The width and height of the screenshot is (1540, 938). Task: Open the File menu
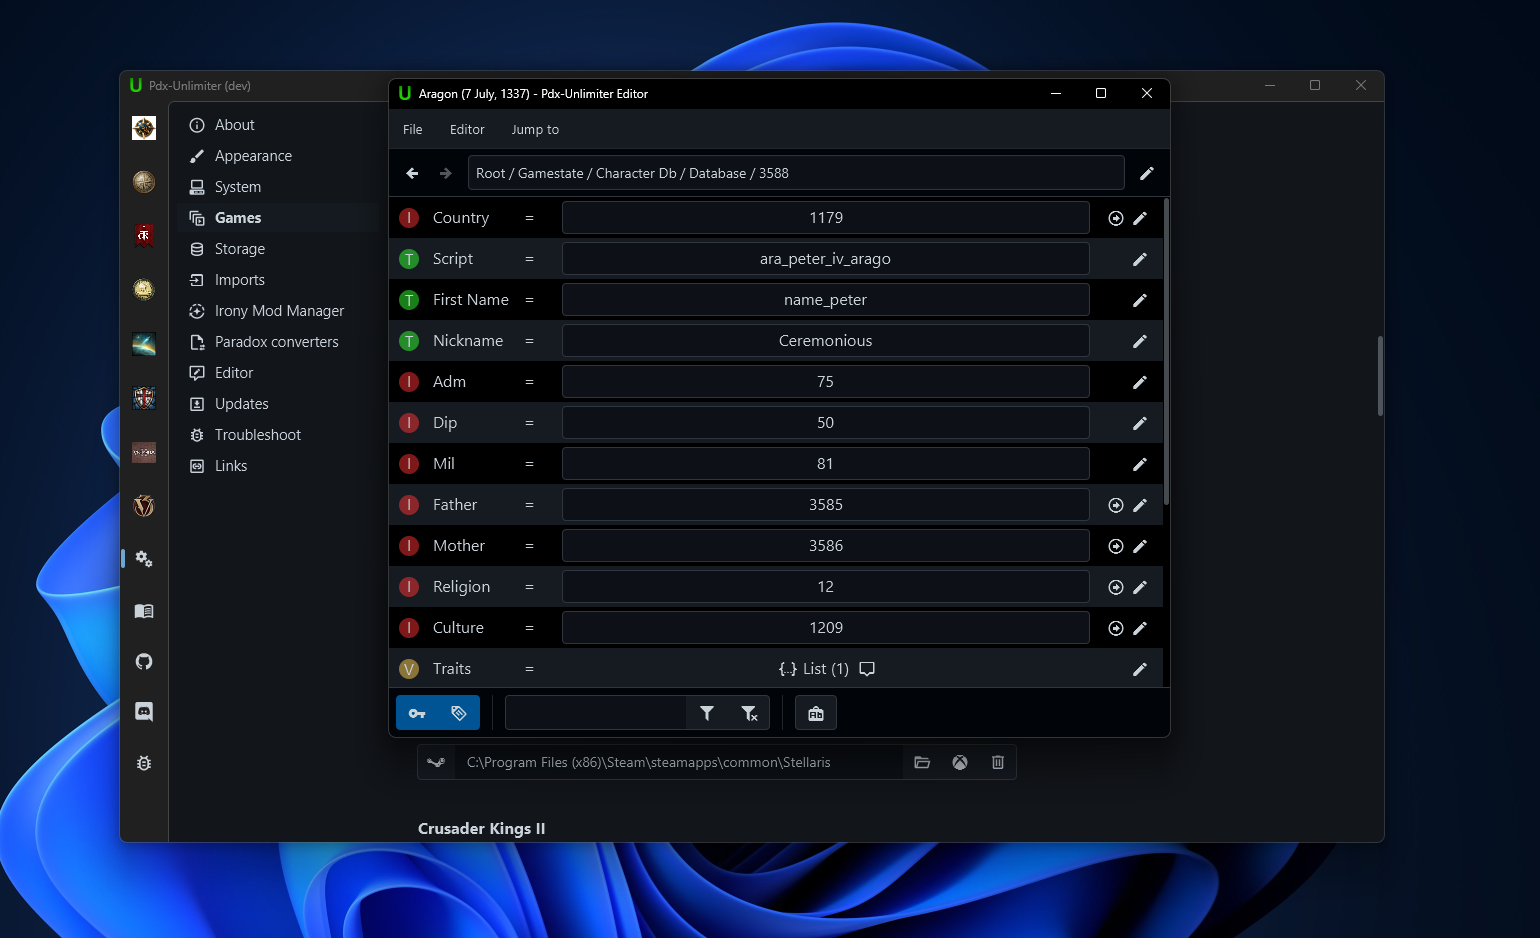[413, 130]
